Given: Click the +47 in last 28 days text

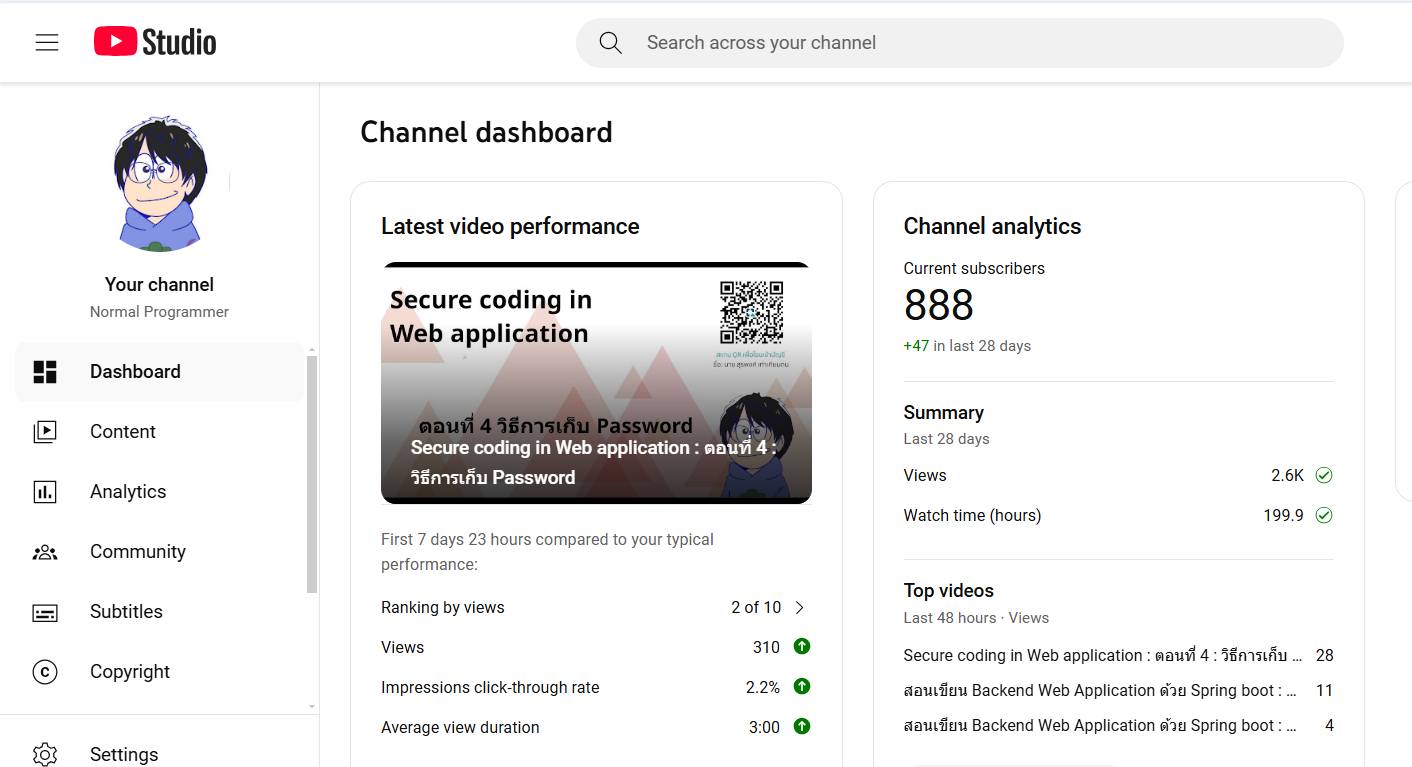Looking at the screenshot, I should pyautogui.click(x=967, y=346).
